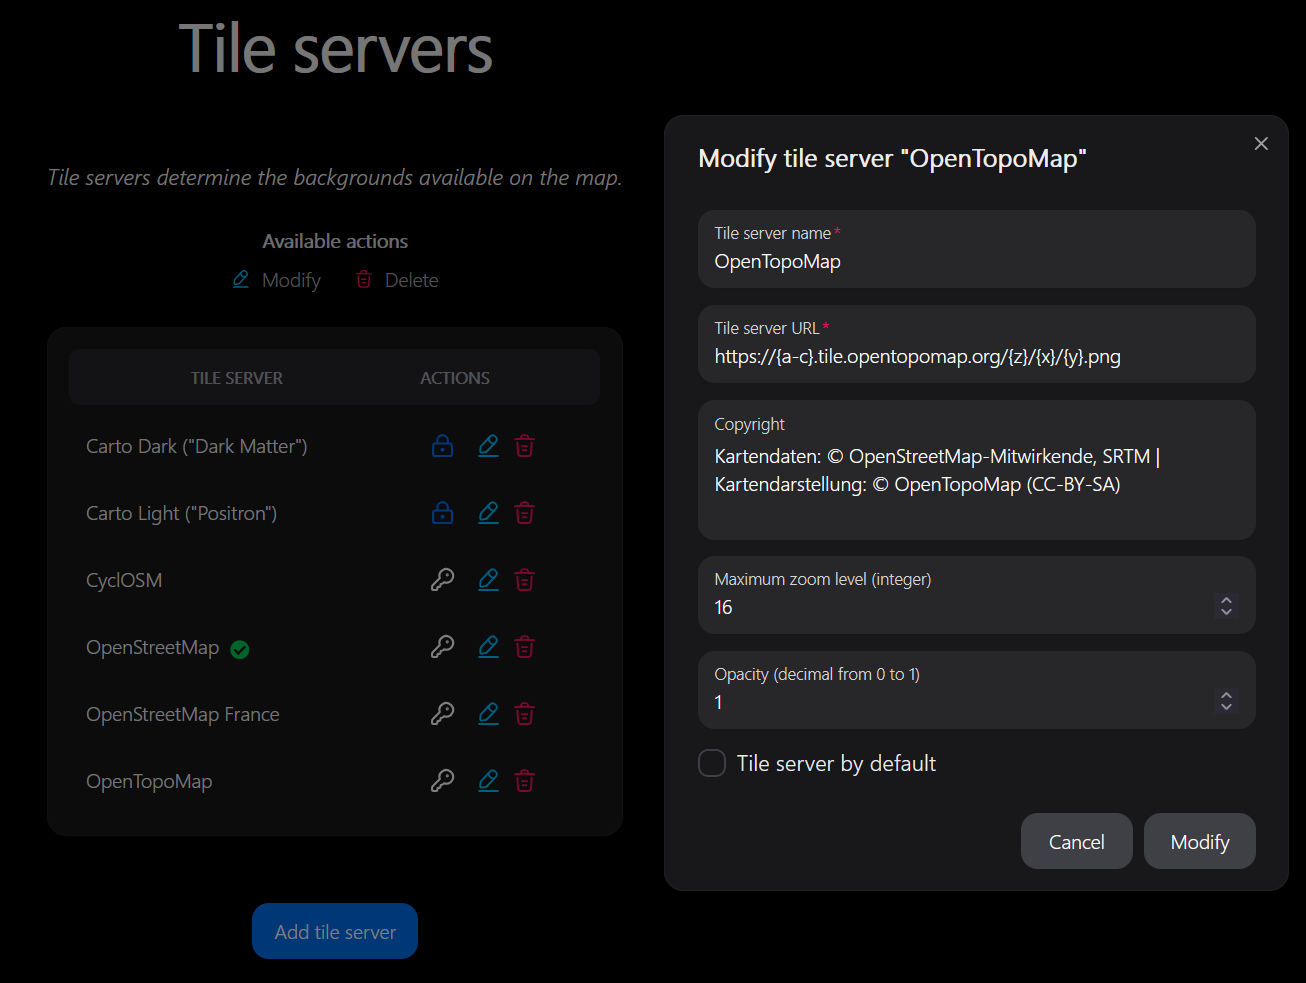Edit the CyclOSM tile server
This screenshot has width=1306, height=983.
point(488,580)
